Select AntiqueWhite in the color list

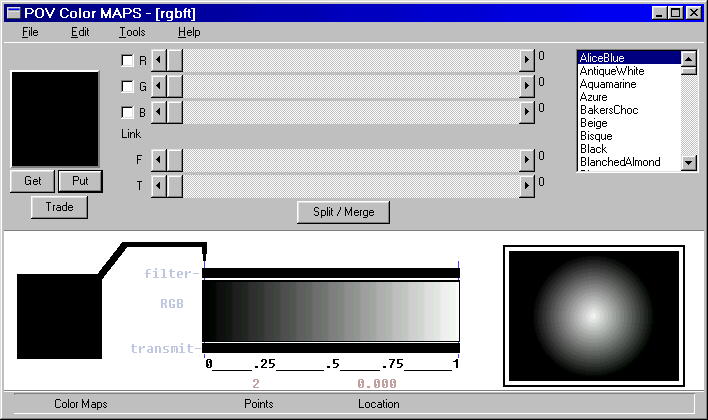(629, 71)
